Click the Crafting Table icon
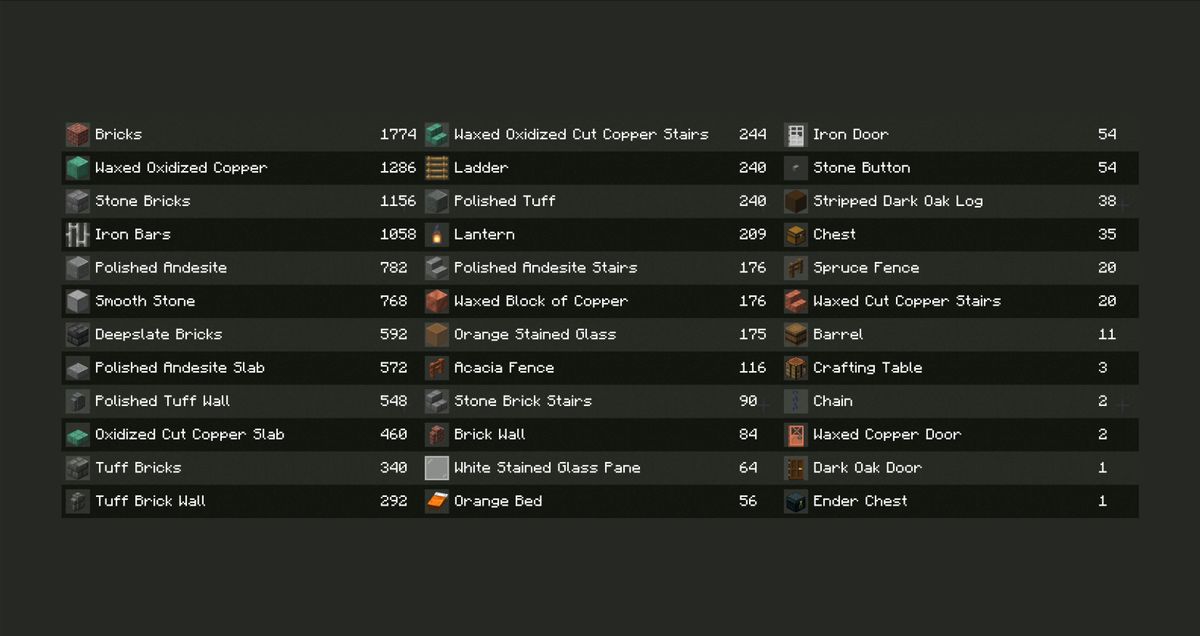Viewport: 1200px width, 636px height. click(795, 368)
